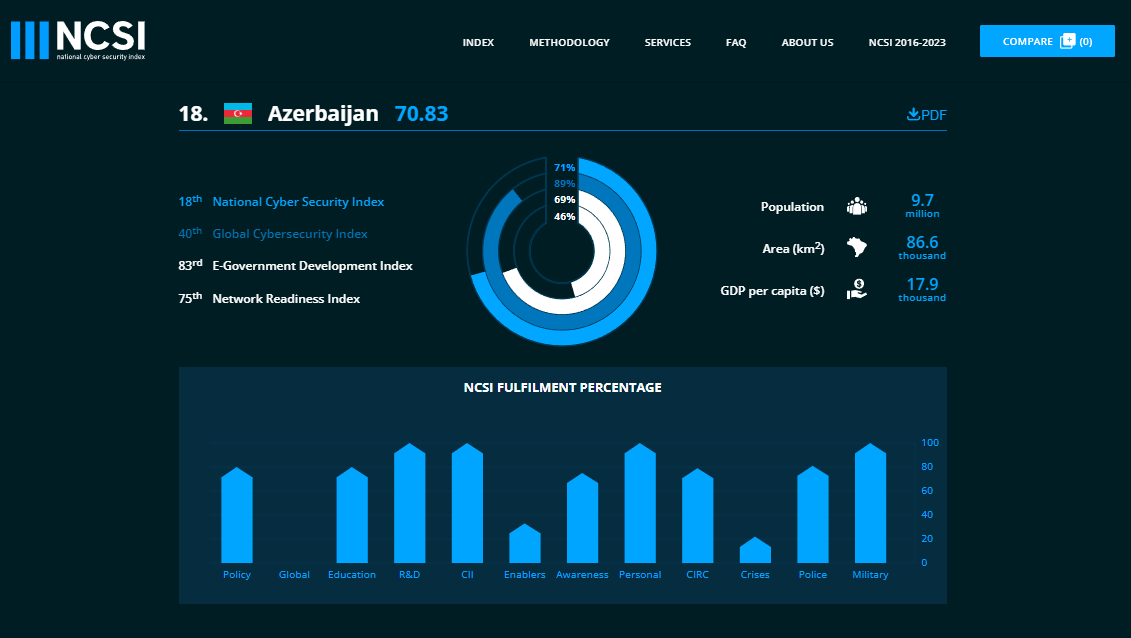Click the Global axis label

pyautogui.click(x=294, y=575)
